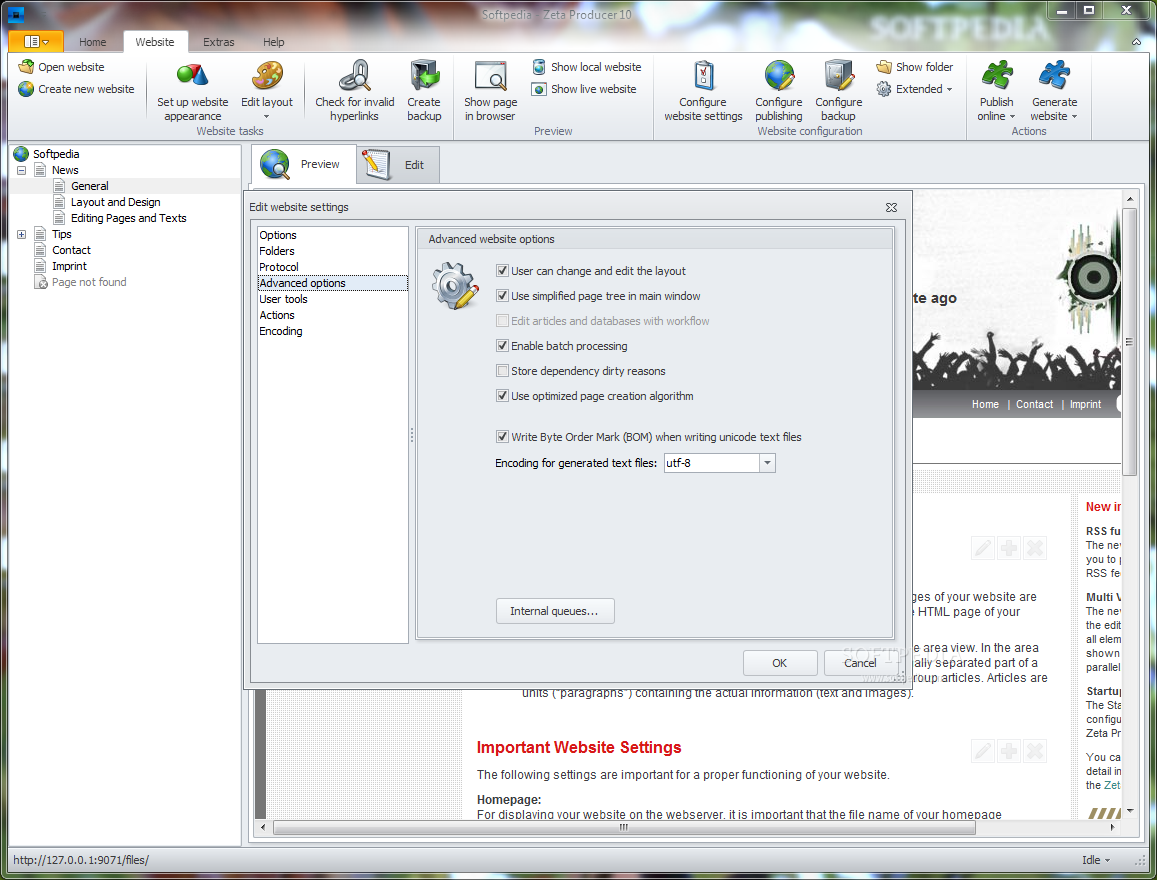The height and width of the screenshot is (880, 1157).
Task: Close the Edit website settings dialog
Action: tap(891, 207)
